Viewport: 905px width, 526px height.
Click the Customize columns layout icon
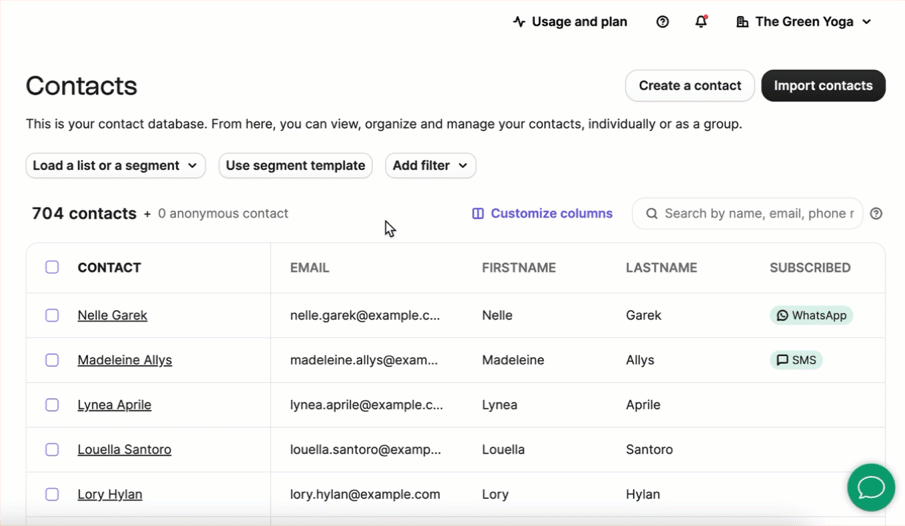(478, 214)
